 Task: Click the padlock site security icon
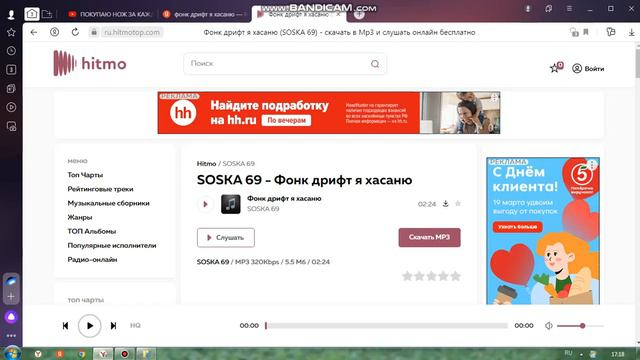[x=94, y=32]
